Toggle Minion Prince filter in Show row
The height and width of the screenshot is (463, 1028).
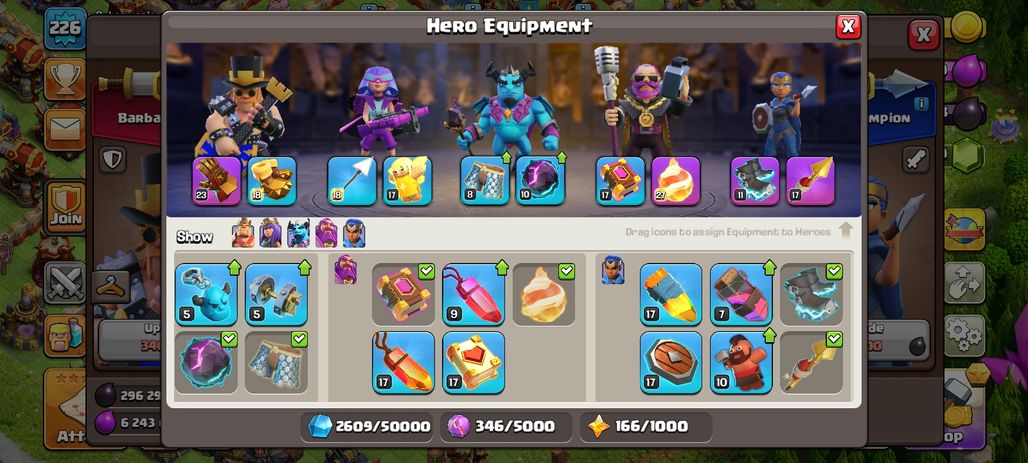point(298,233)
